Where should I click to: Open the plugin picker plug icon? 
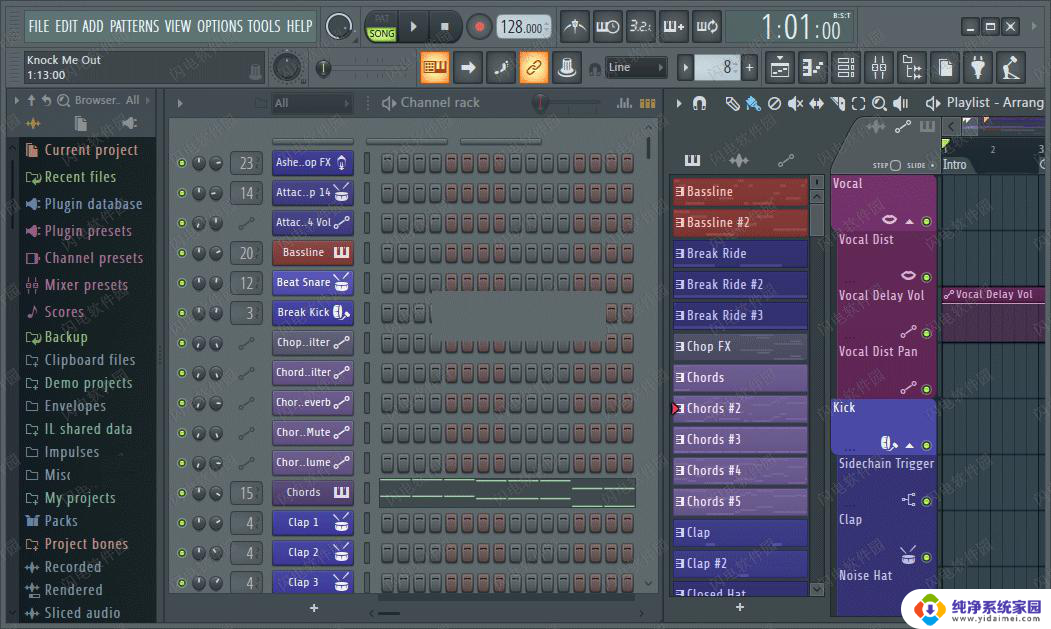[x=978, y=67]
